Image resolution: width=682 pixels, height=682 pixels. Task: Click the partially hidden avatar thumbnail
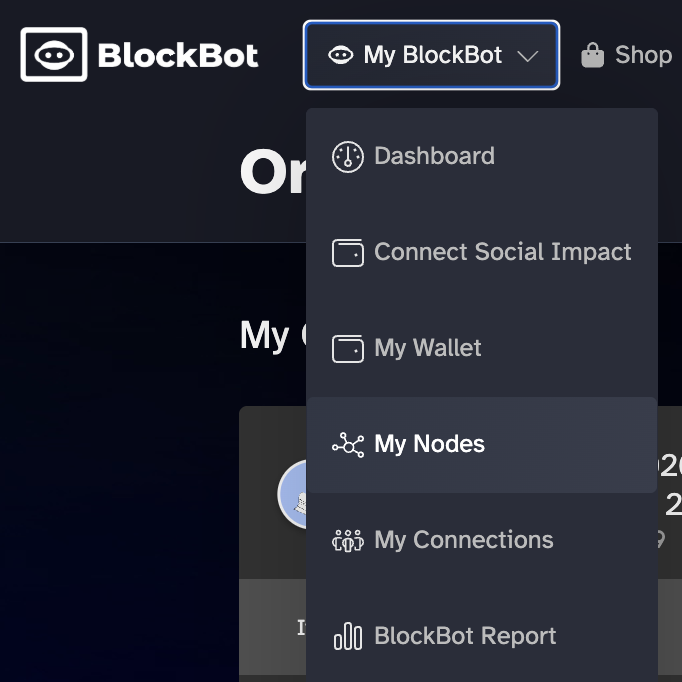coord(292,494)
